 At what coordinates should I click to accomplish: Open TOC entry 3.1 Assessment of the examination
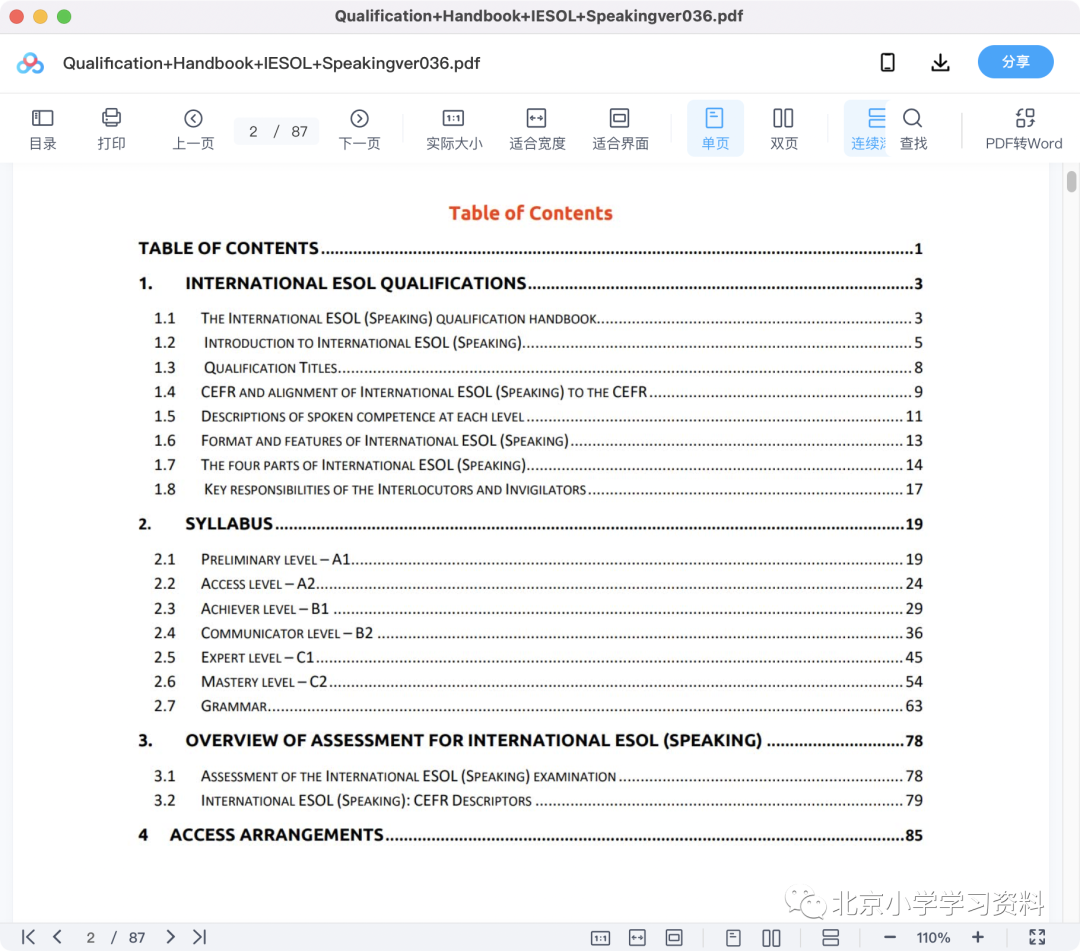pos(538,776)
